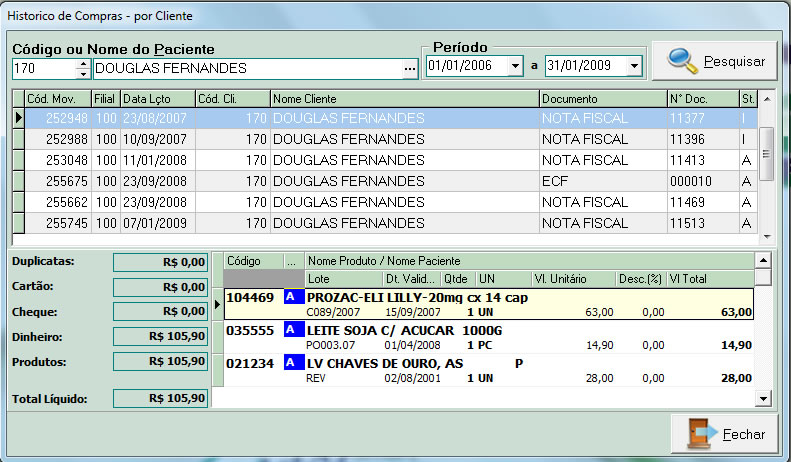The width and height of the screenshot is (791, 462).
Task: Click Nome Produto / Nome Paciente header
Action: click(x=530, y=261)
